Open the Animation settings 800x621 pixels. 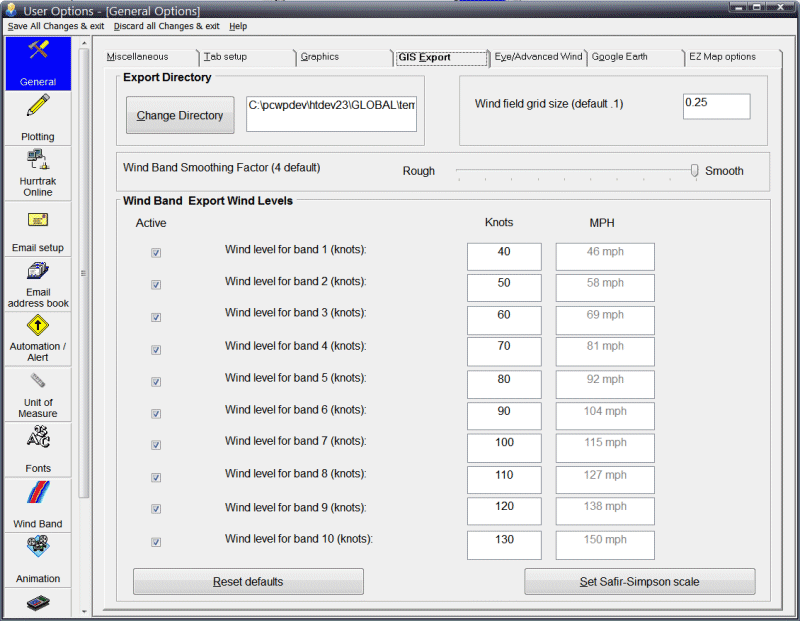pos(38,558)
